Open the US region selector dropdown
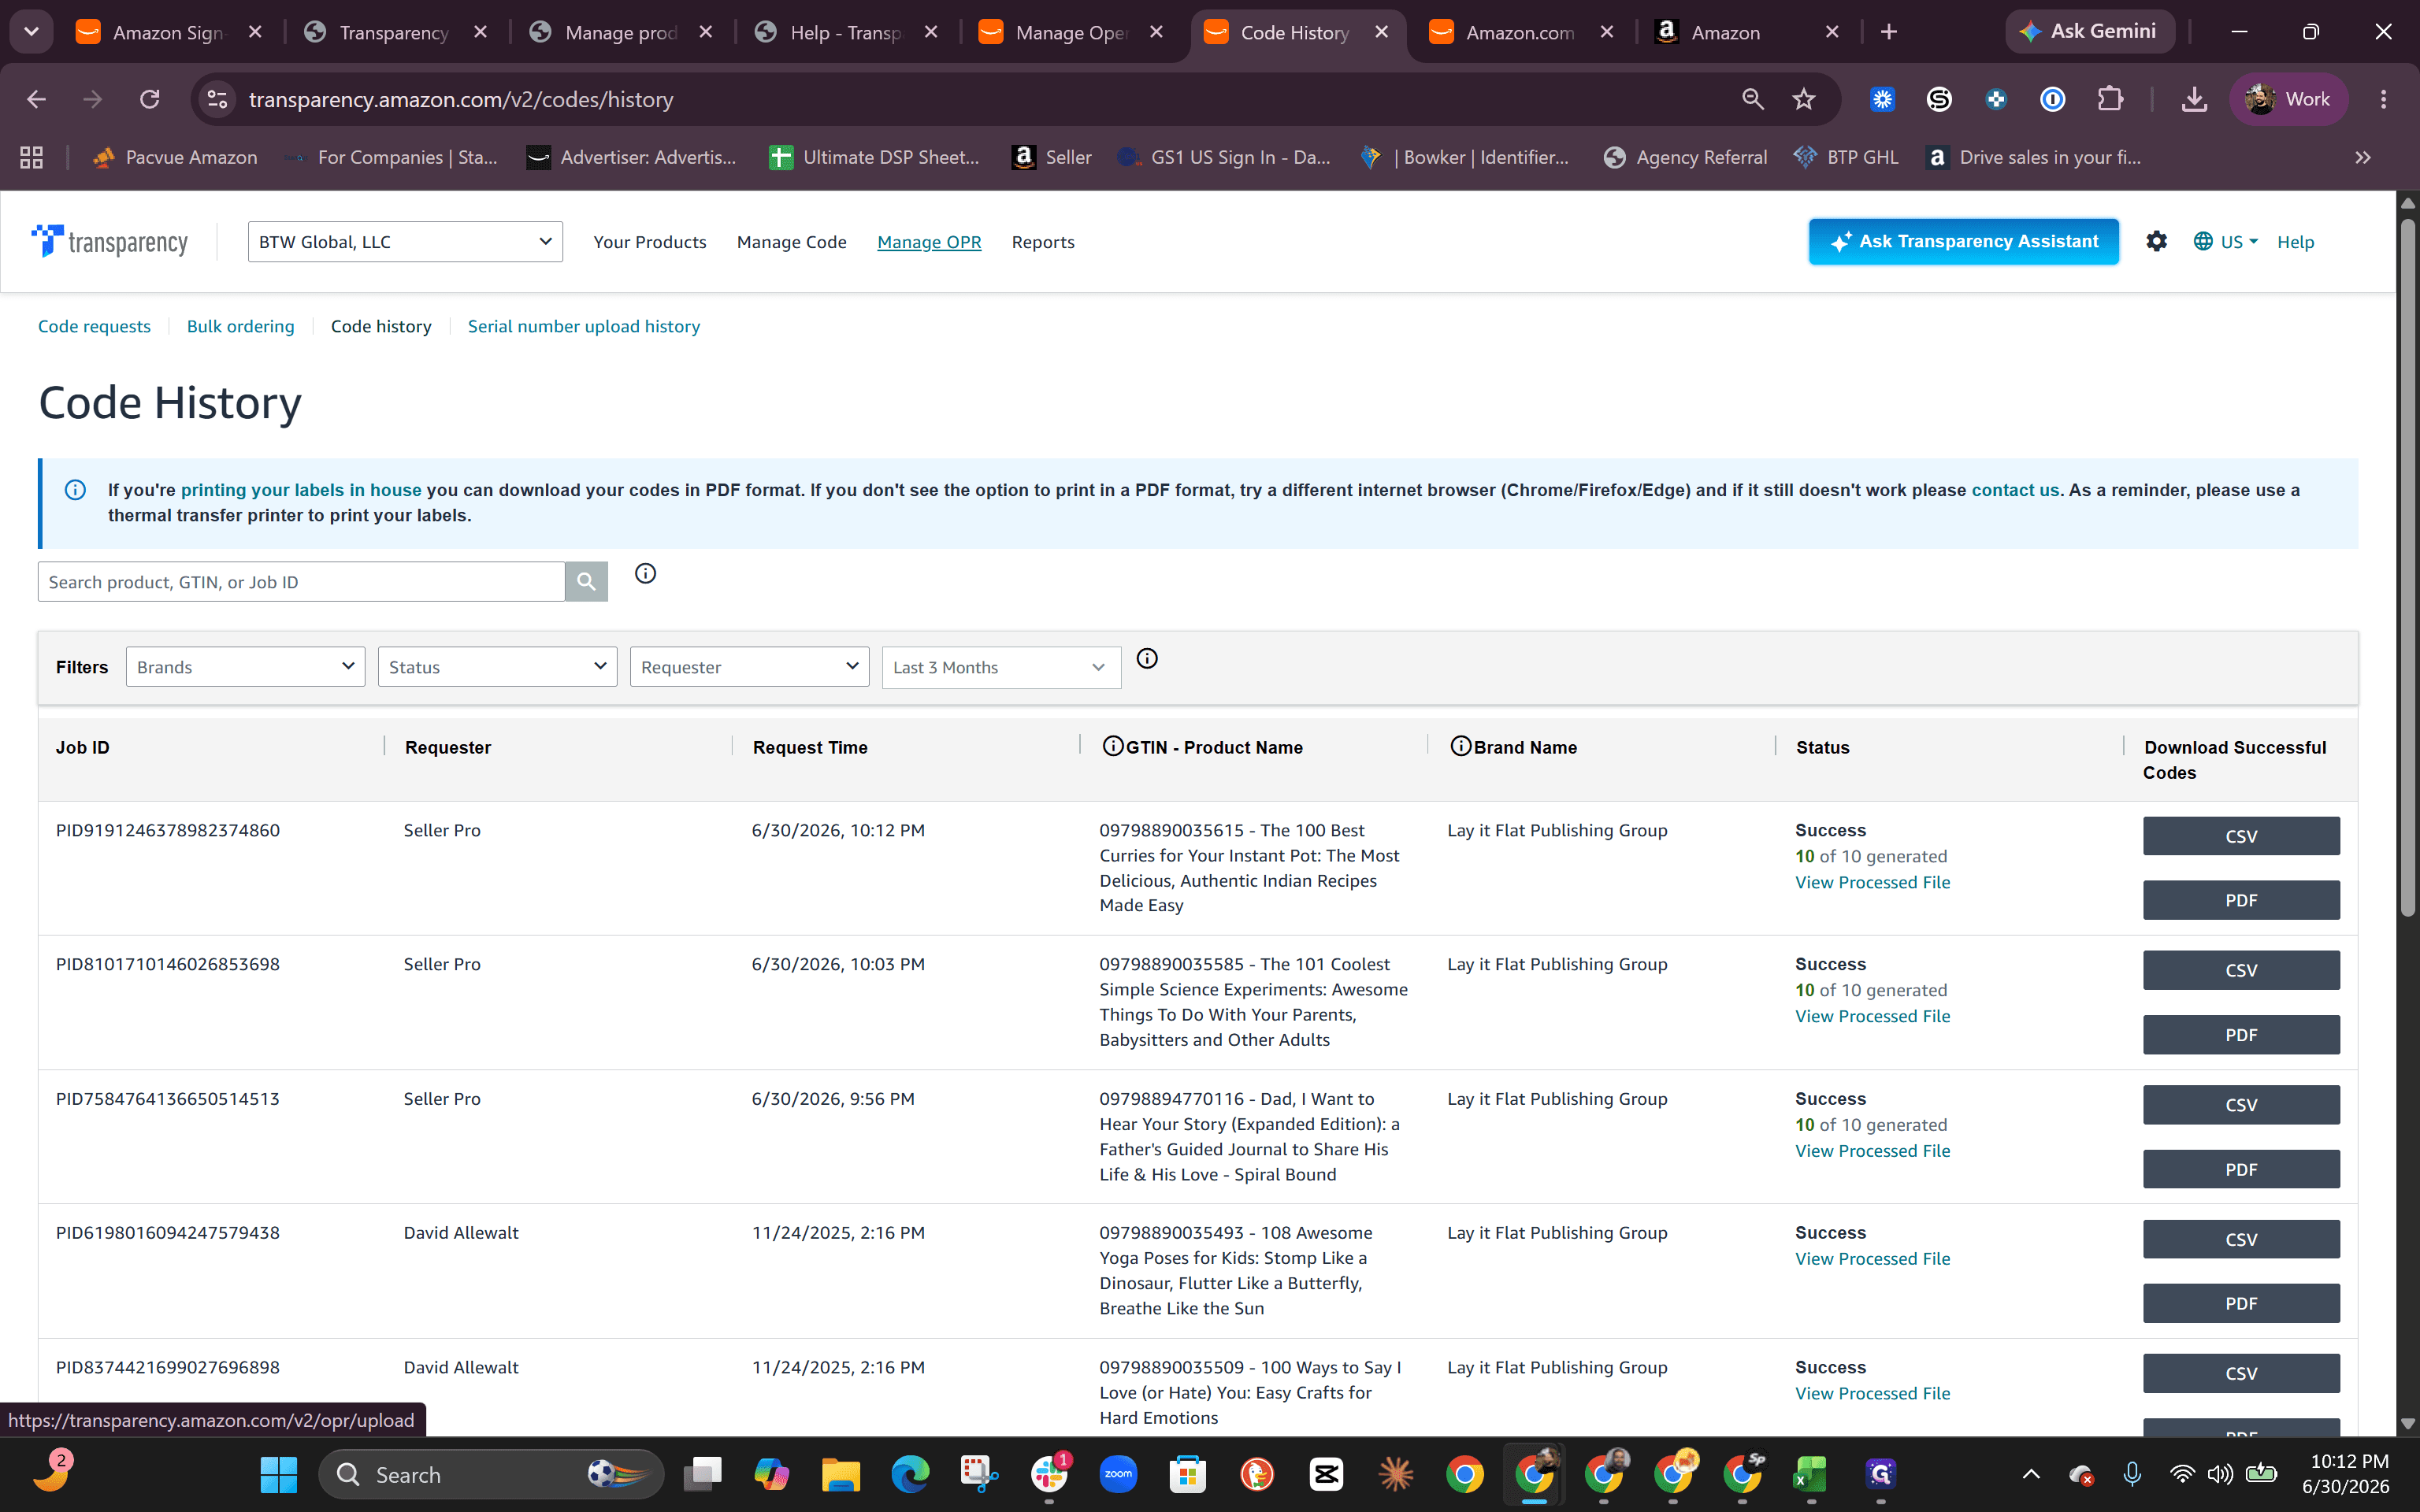The height and width of the screenshot is (1512, 2420). (x=2226, y=242)
